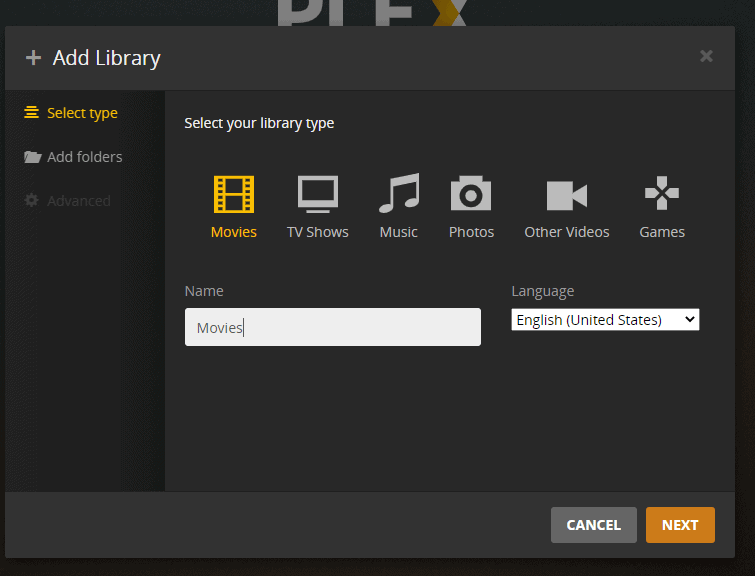Image resolution: width=755 pixels, height=576 pixels.
Task: Open the Language dropdown
Action: 605,320
